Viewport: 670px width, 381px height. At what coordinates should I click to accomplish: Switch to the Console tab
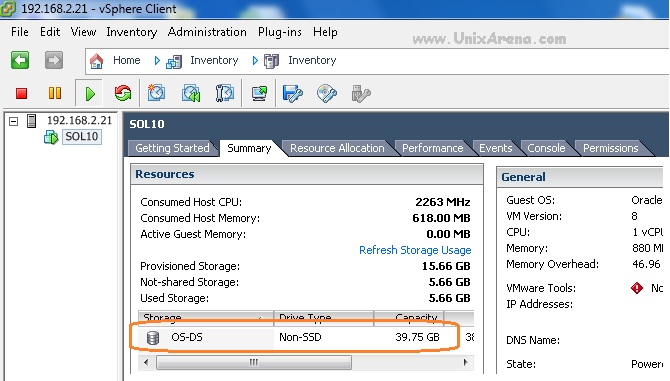546,148
